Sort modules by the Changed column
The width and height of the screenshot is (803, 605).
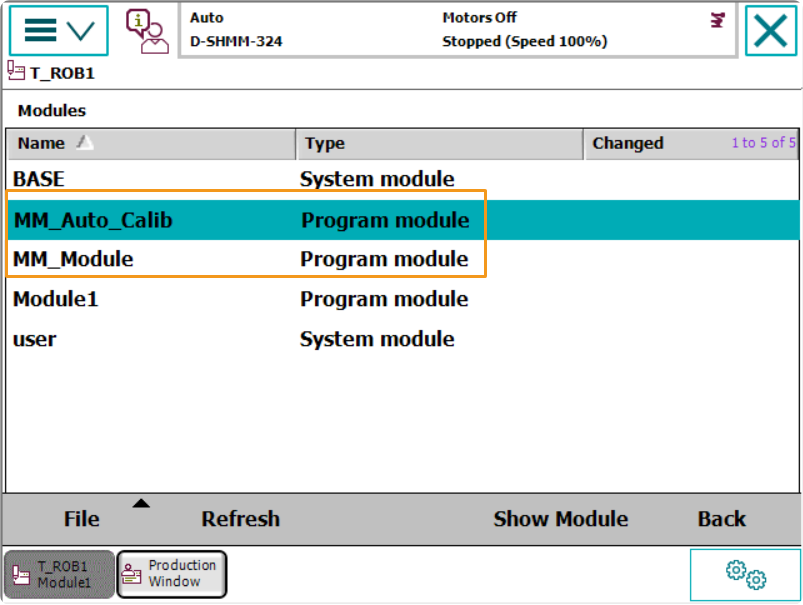click(691, 143)
